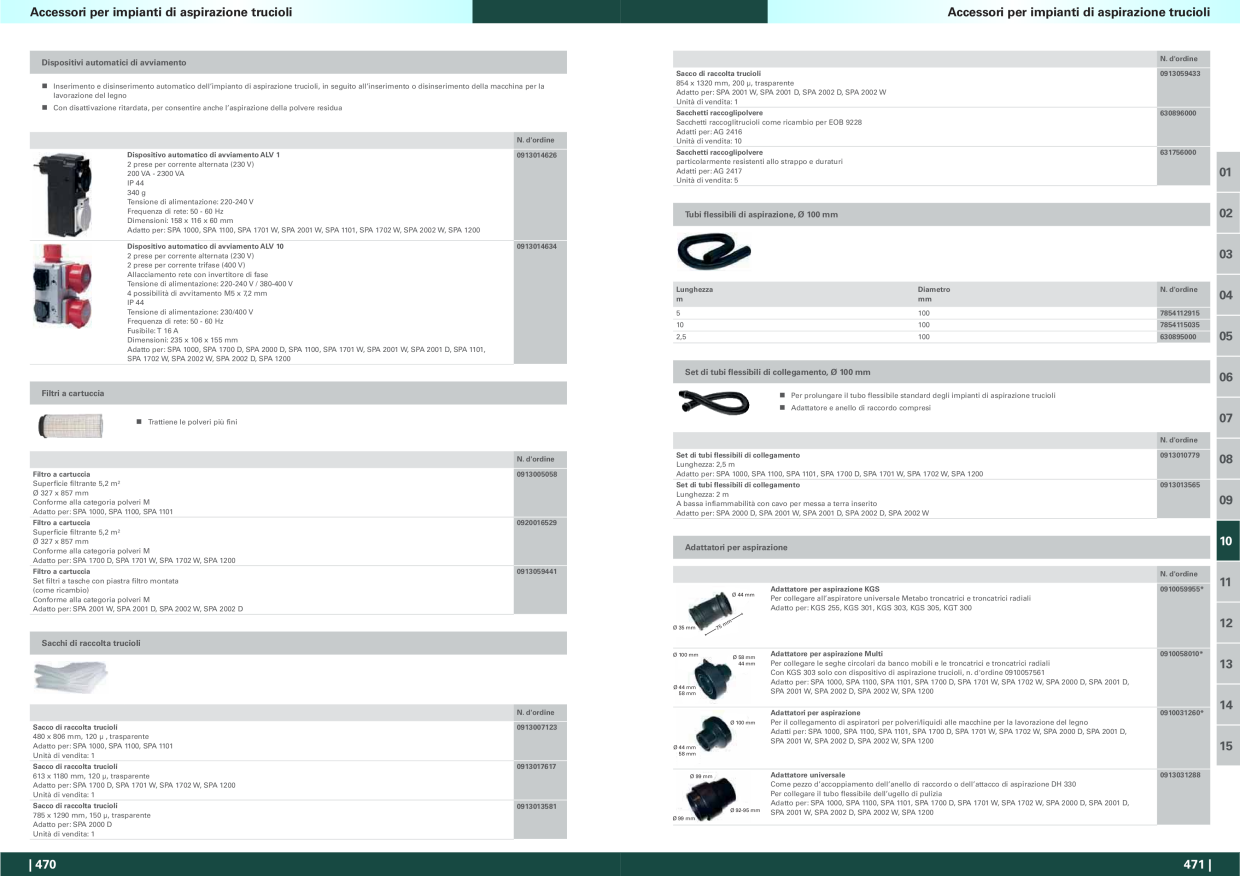Click the 'Set di tubi flessibili di collegamento, Ø 100 mm' header
1240x876 pixels.
(x=942, y=372)
